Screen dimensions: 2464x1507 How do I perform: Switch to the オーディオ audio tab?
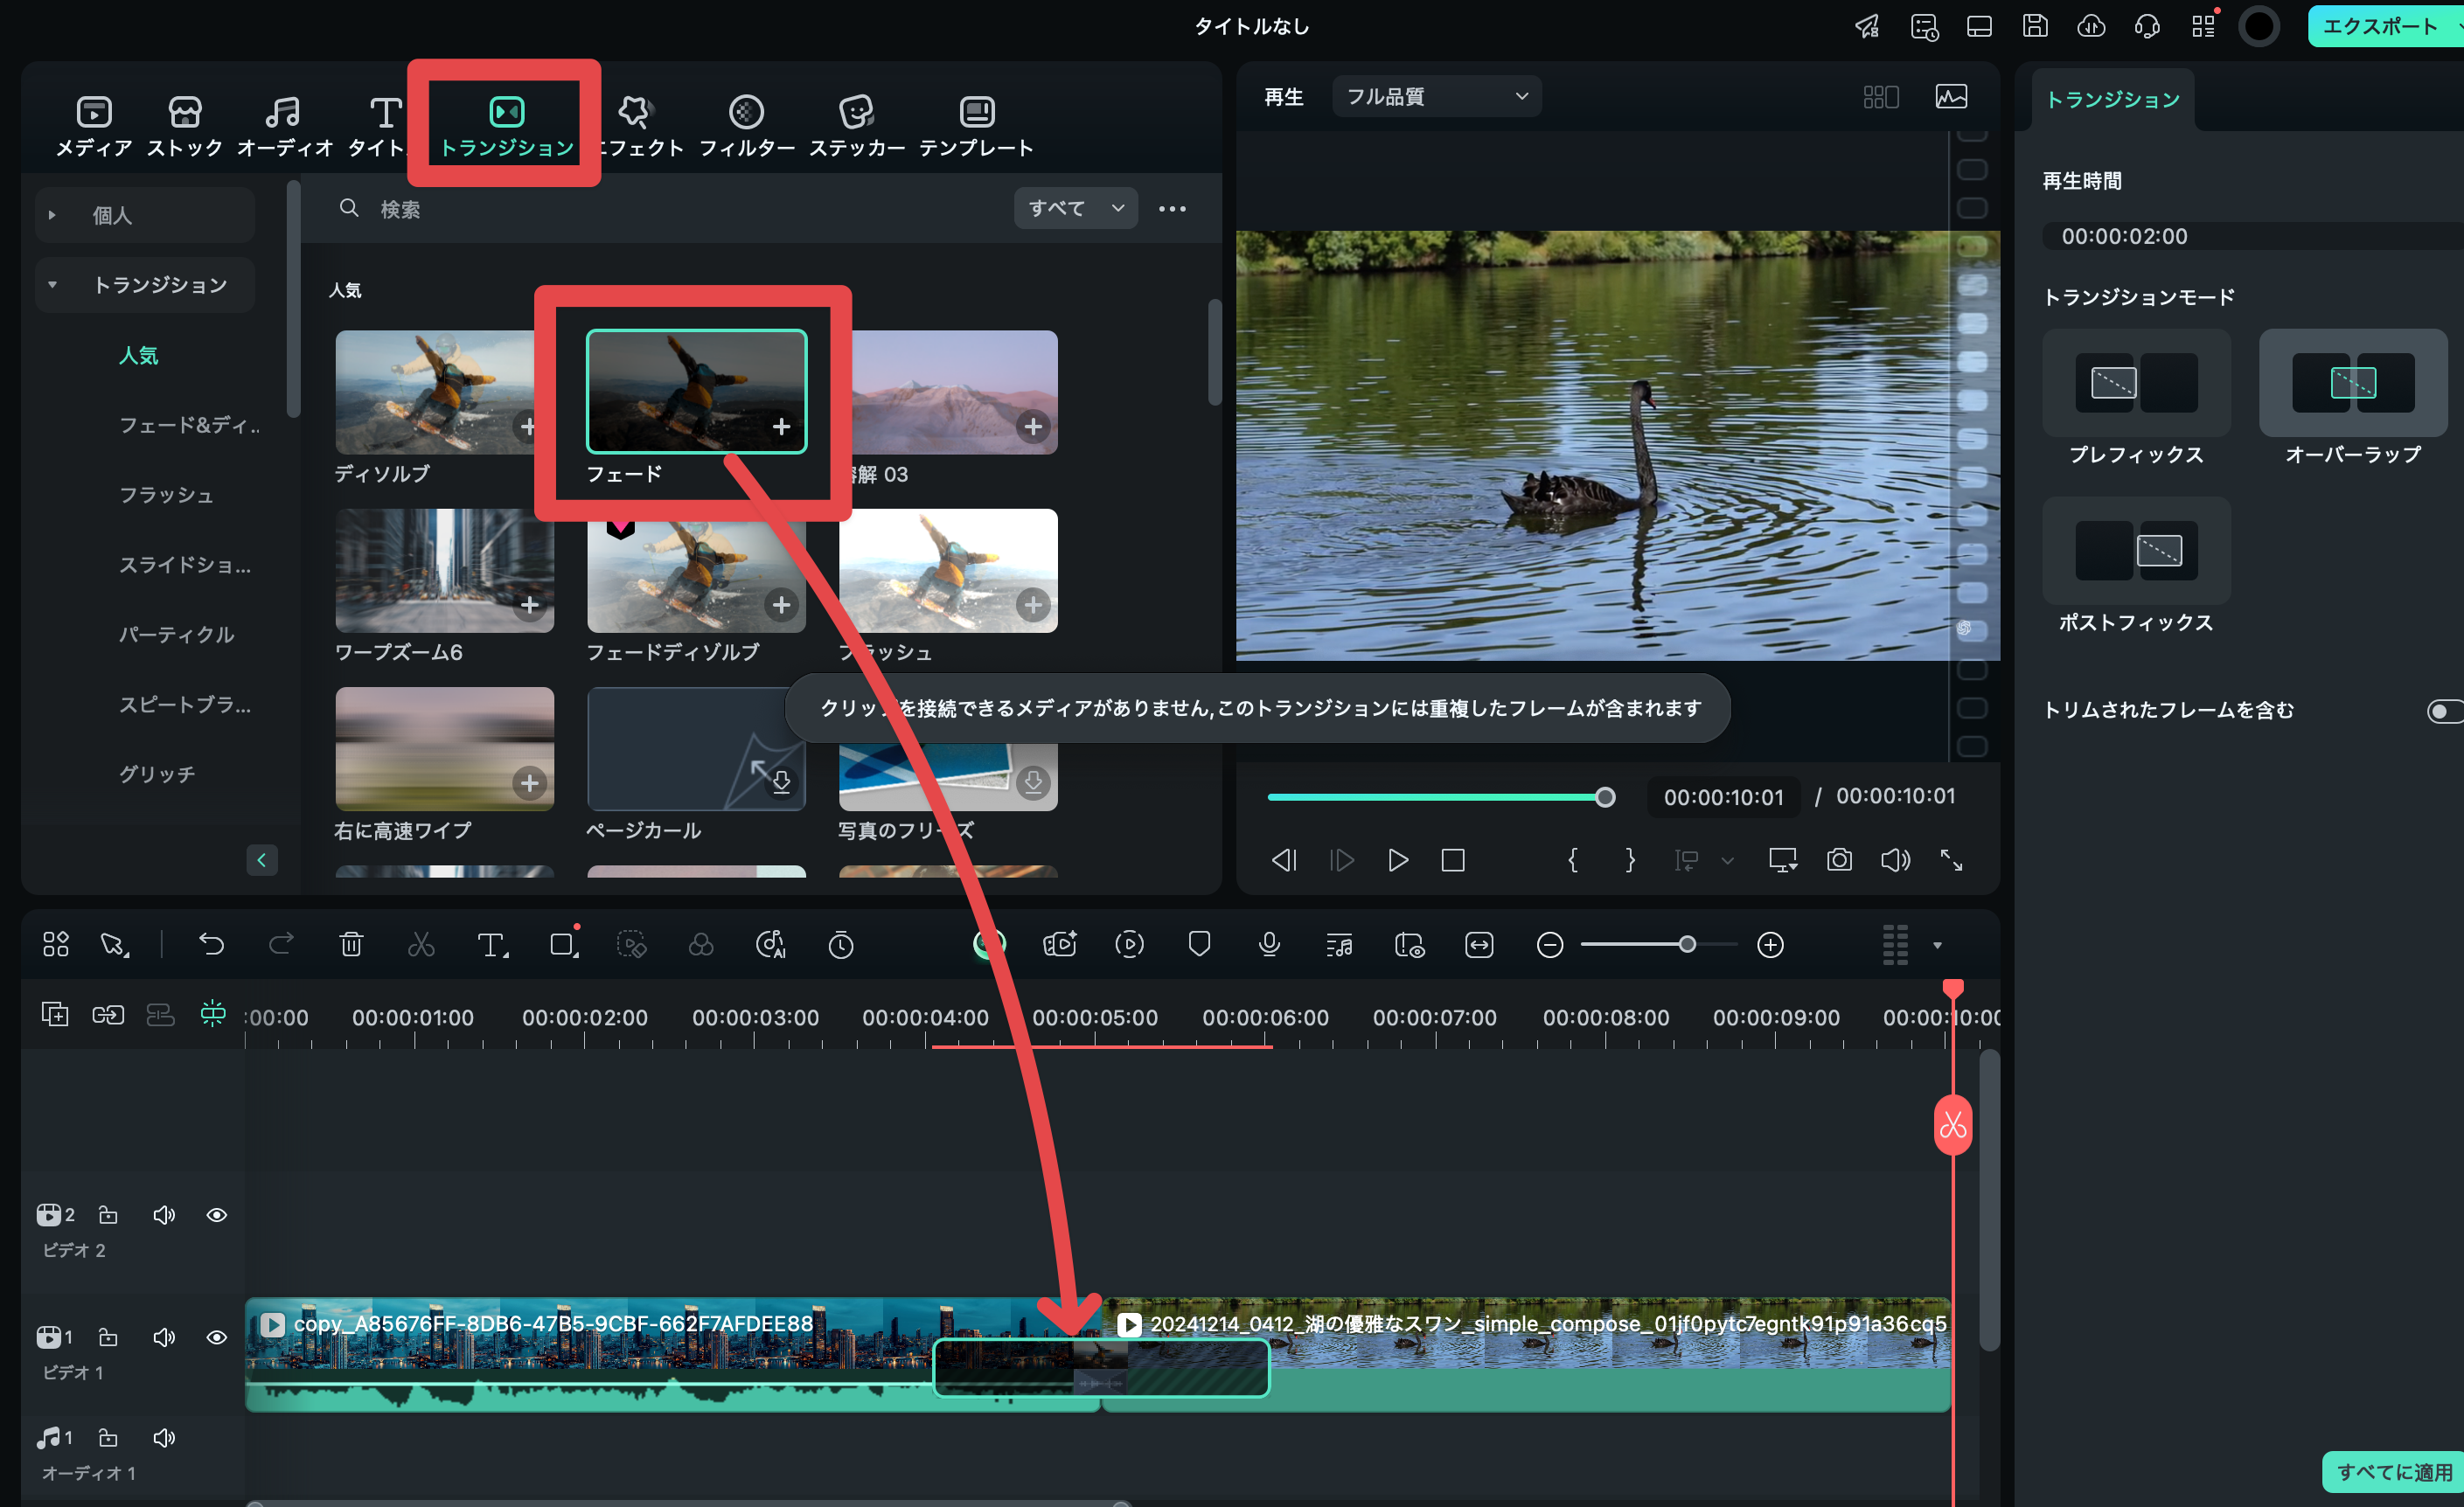[x=284, y=126]
